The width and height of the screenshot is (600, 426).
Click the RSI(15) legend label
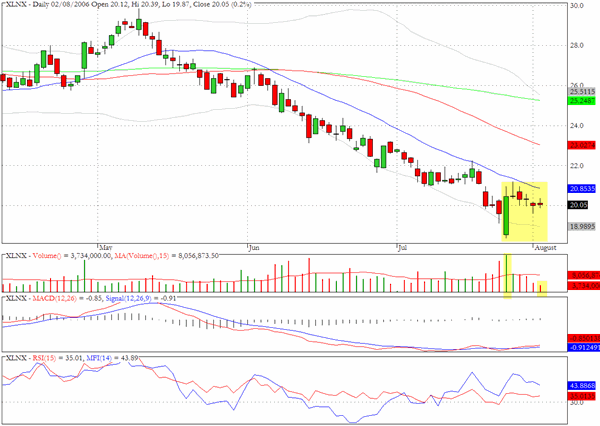44,358
